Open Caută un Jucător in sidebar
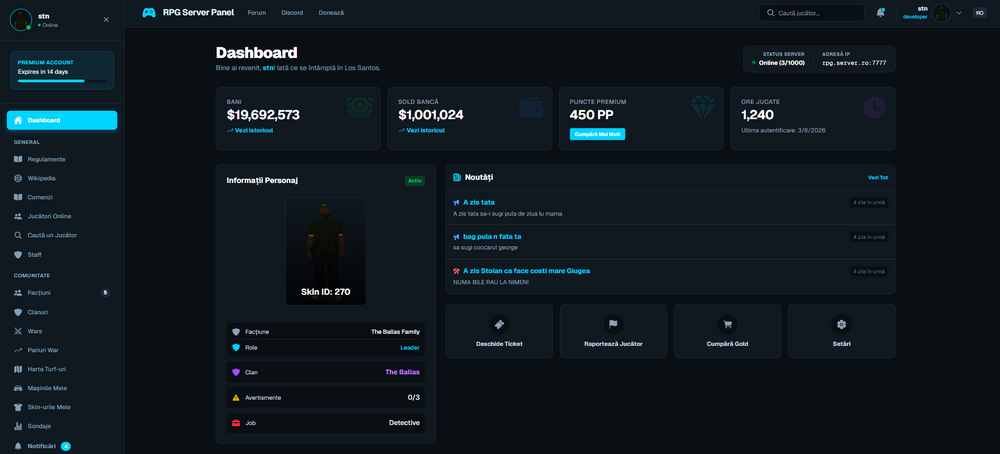The height and width of the screenshot is (454, 1000). (x=62, y=235)
